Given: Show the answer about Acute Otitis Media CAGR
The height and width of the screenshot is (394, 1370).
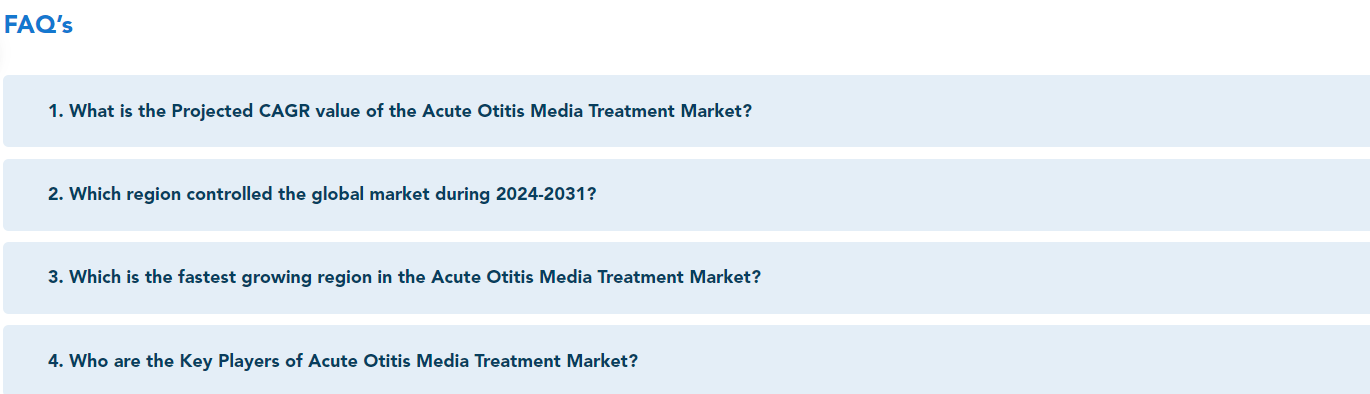Looking at the screenshot, I should click(x=686, y=111).
